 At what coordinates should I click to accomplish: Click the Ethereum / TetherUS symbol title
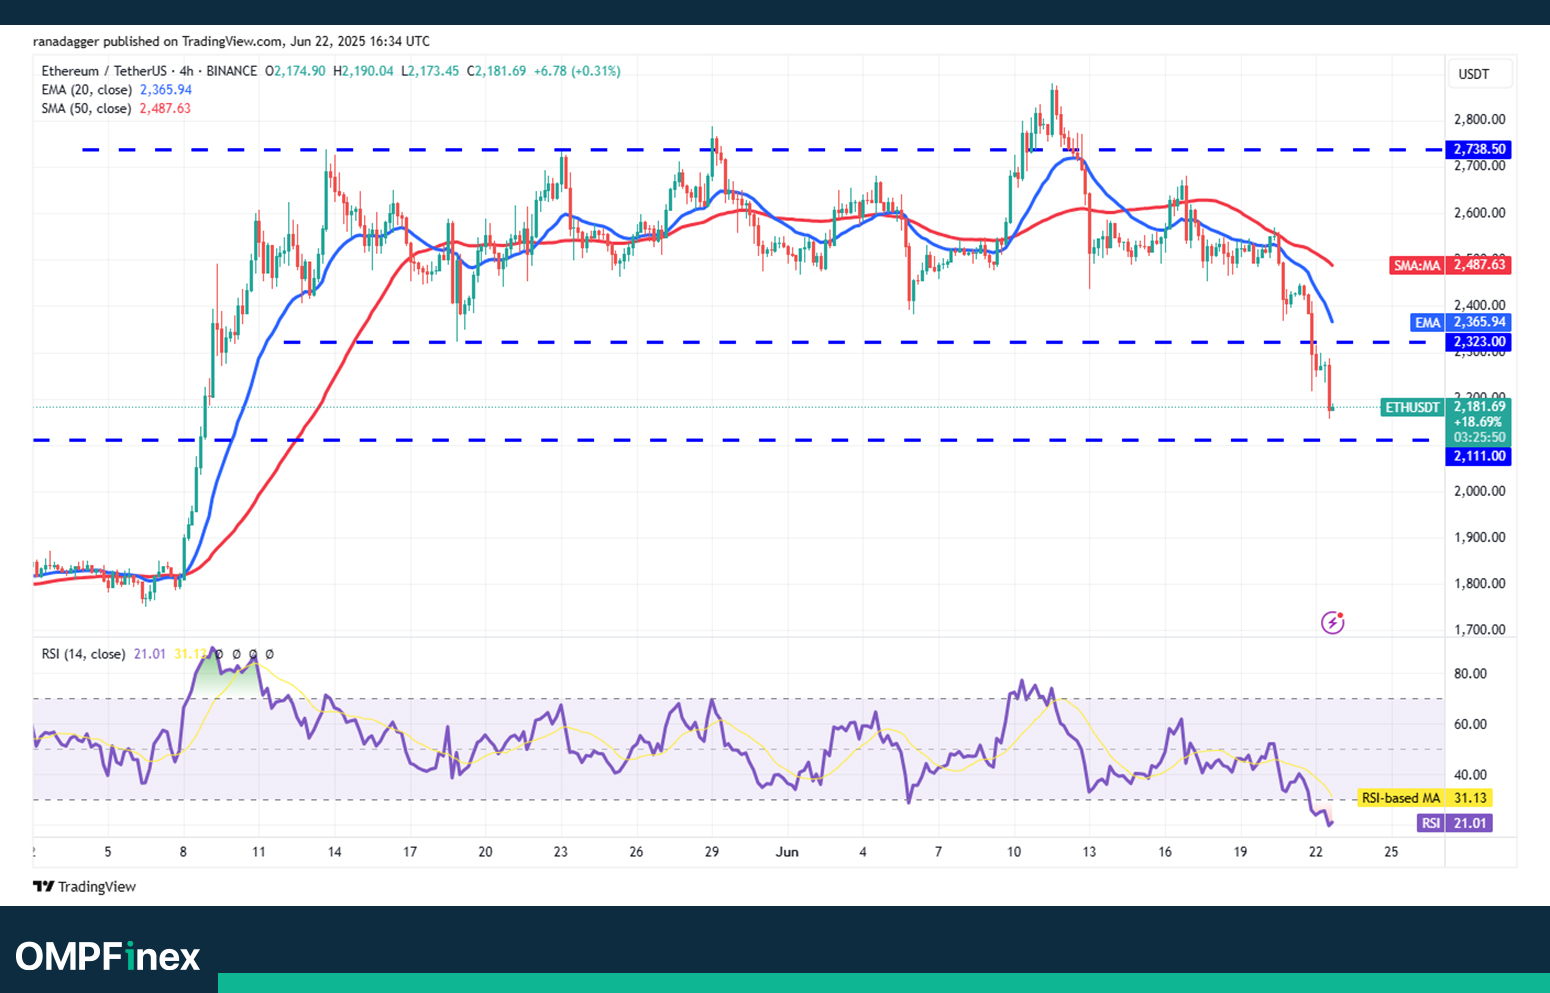[x=104, y=71]
